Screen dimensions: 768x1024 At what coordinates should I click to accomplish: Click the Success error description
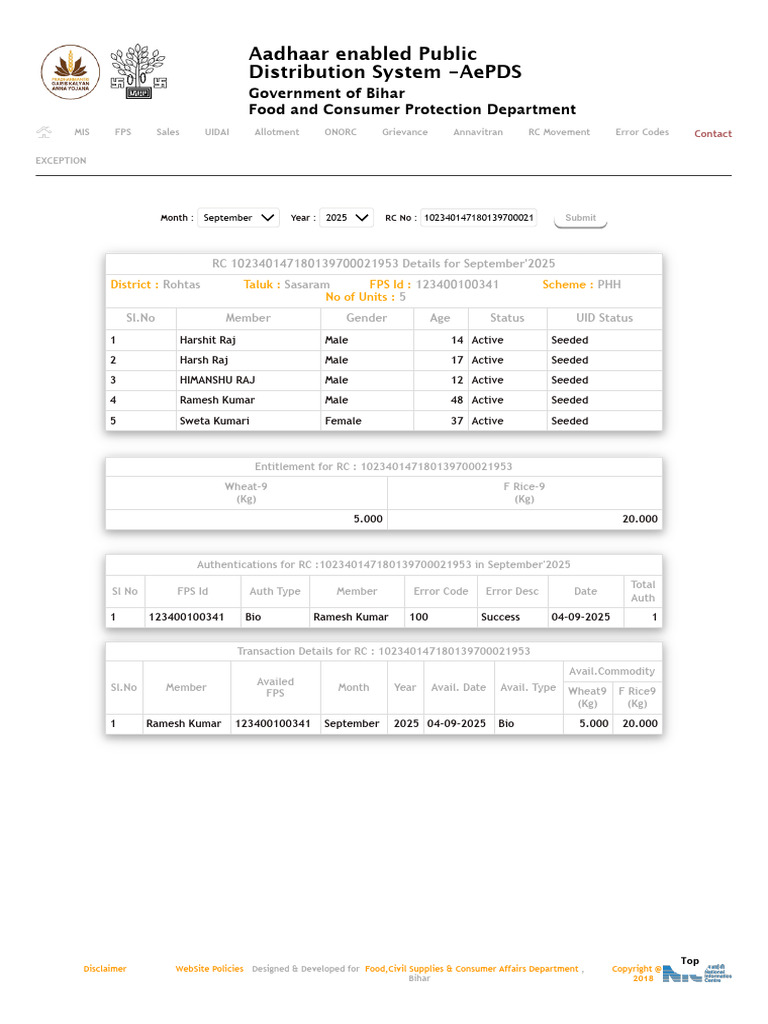coord(500,617)
